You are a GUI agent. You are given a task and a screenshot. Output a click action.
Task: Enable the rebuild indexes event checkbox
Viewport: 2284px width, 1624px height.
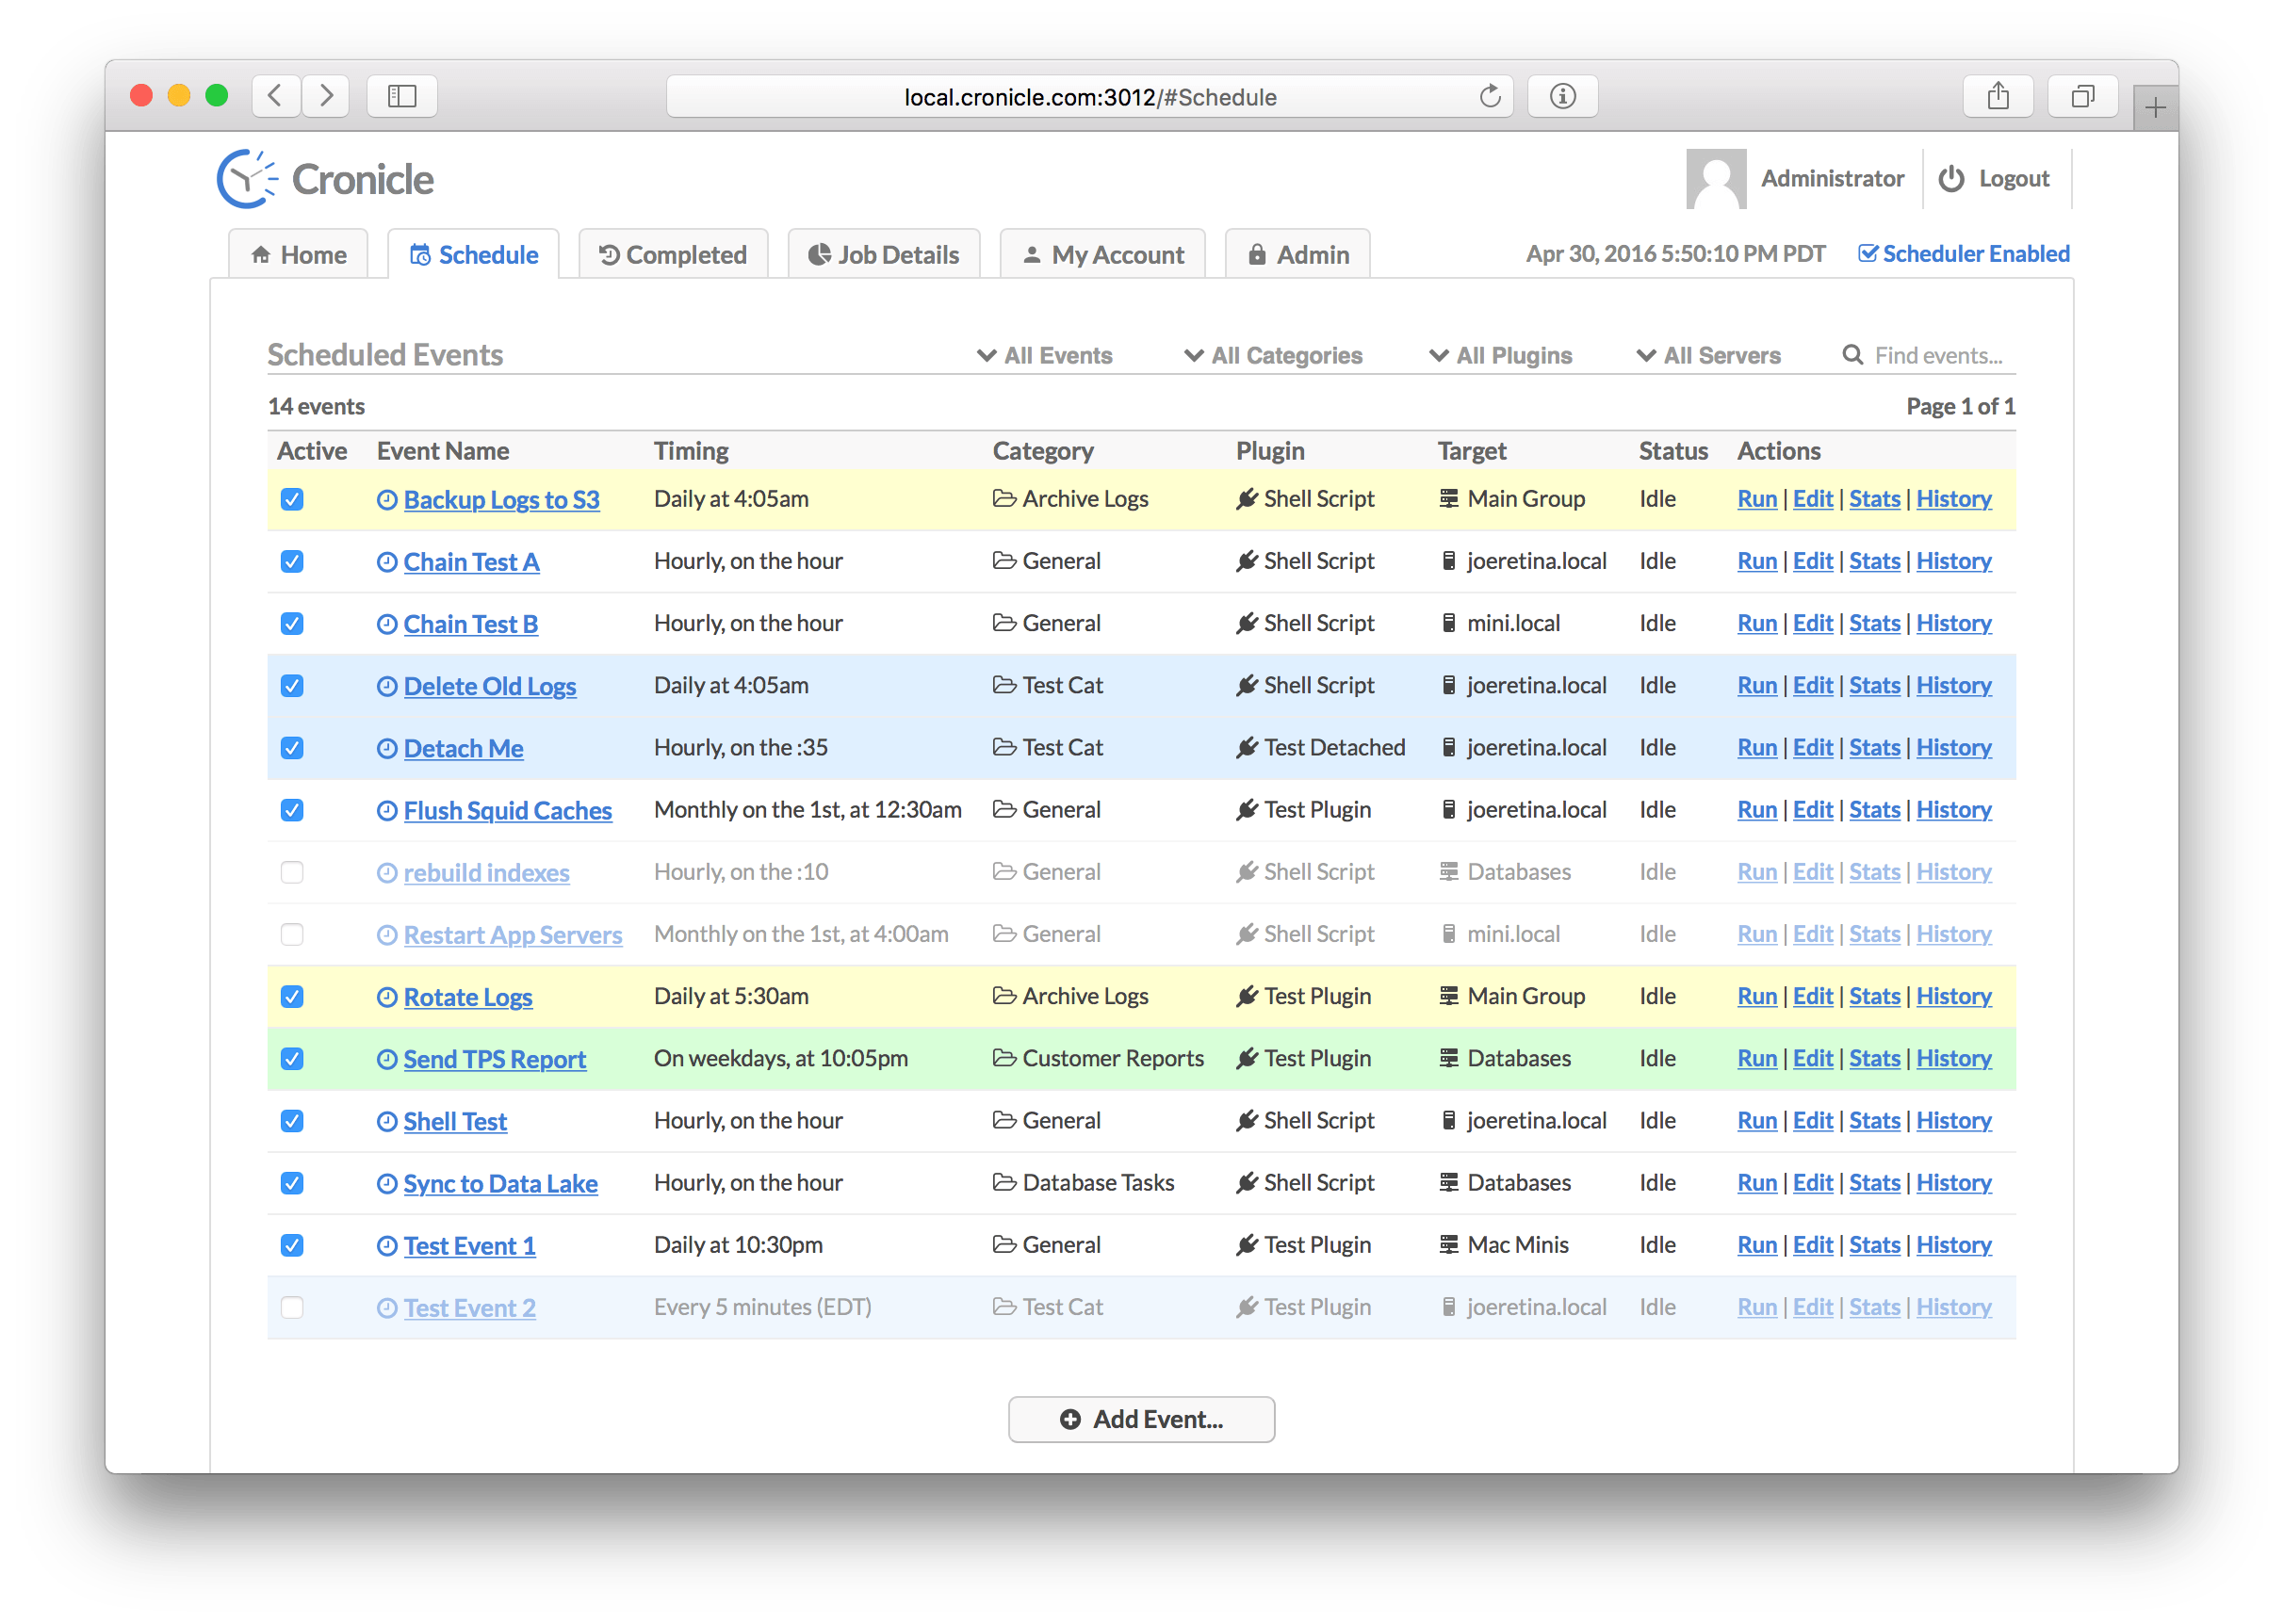(x=292, y=873)
